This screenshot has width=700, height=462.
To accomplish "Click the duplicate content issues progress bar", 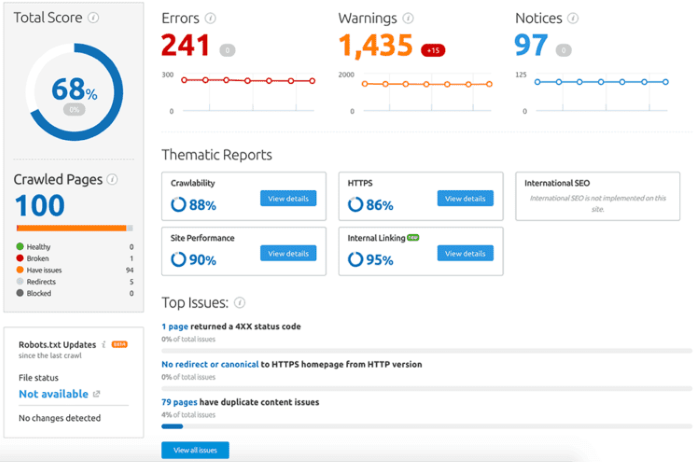I will (x=426, y=426).
